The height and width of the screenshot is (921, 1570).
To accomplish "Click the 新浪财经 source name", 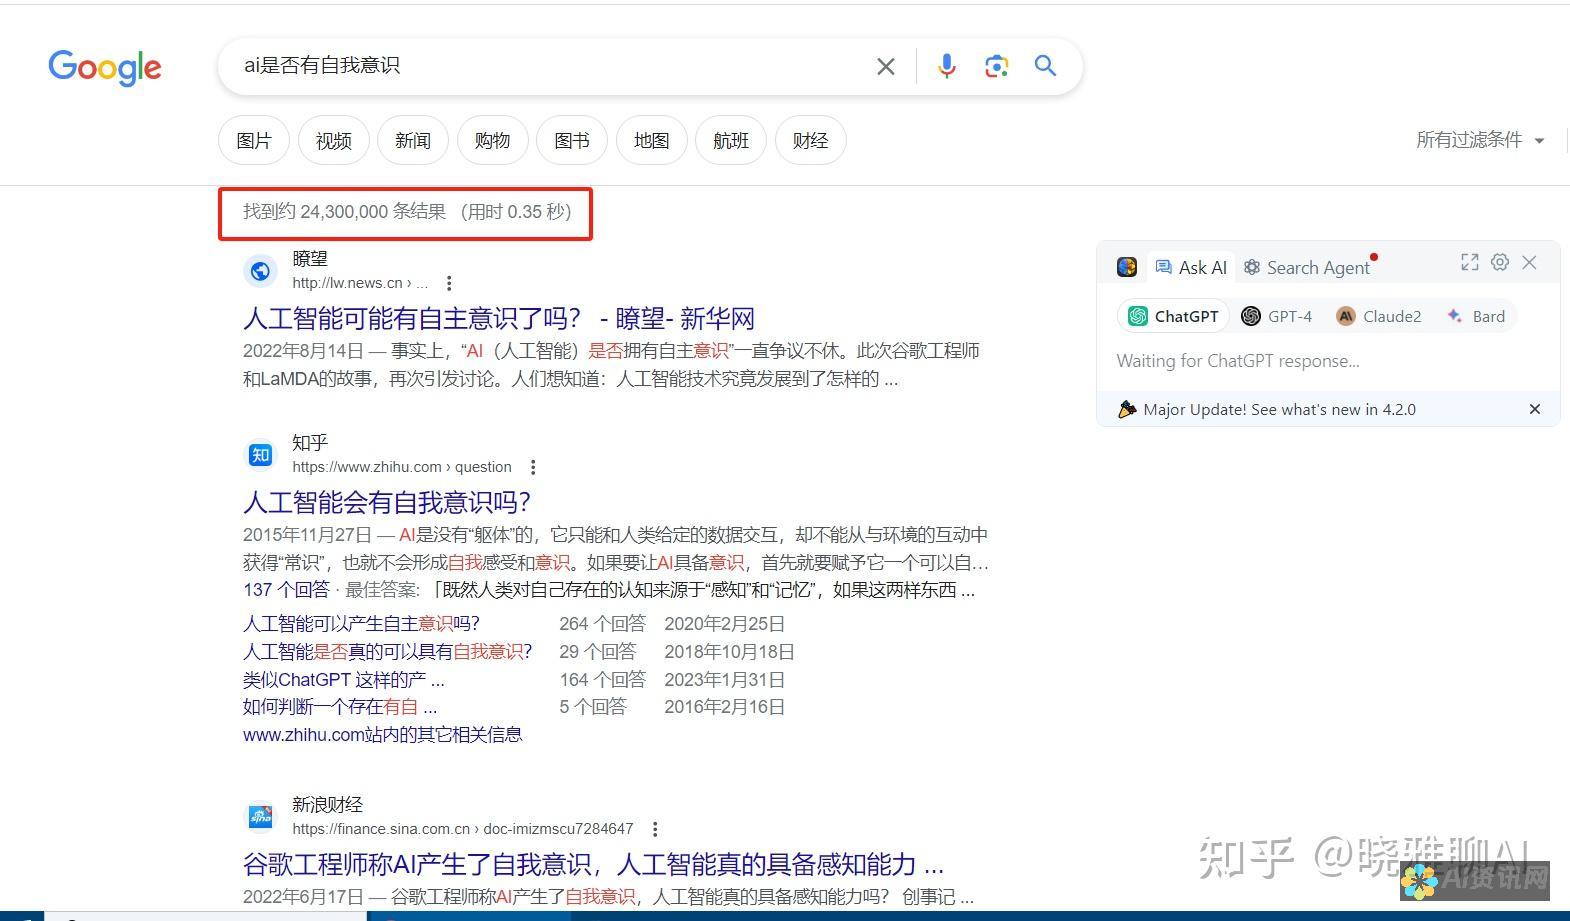I will pos(327,805).
